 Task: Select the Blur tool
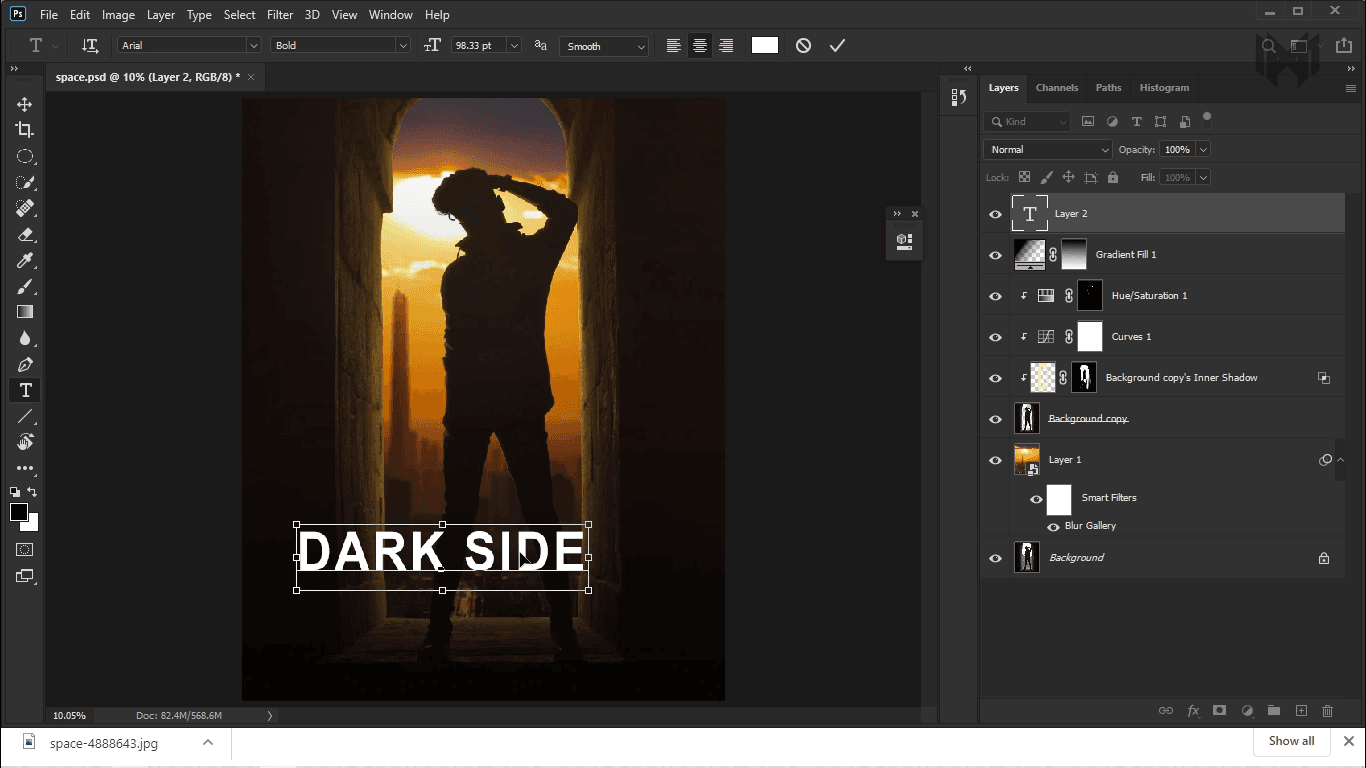click(x=25, y=338)
